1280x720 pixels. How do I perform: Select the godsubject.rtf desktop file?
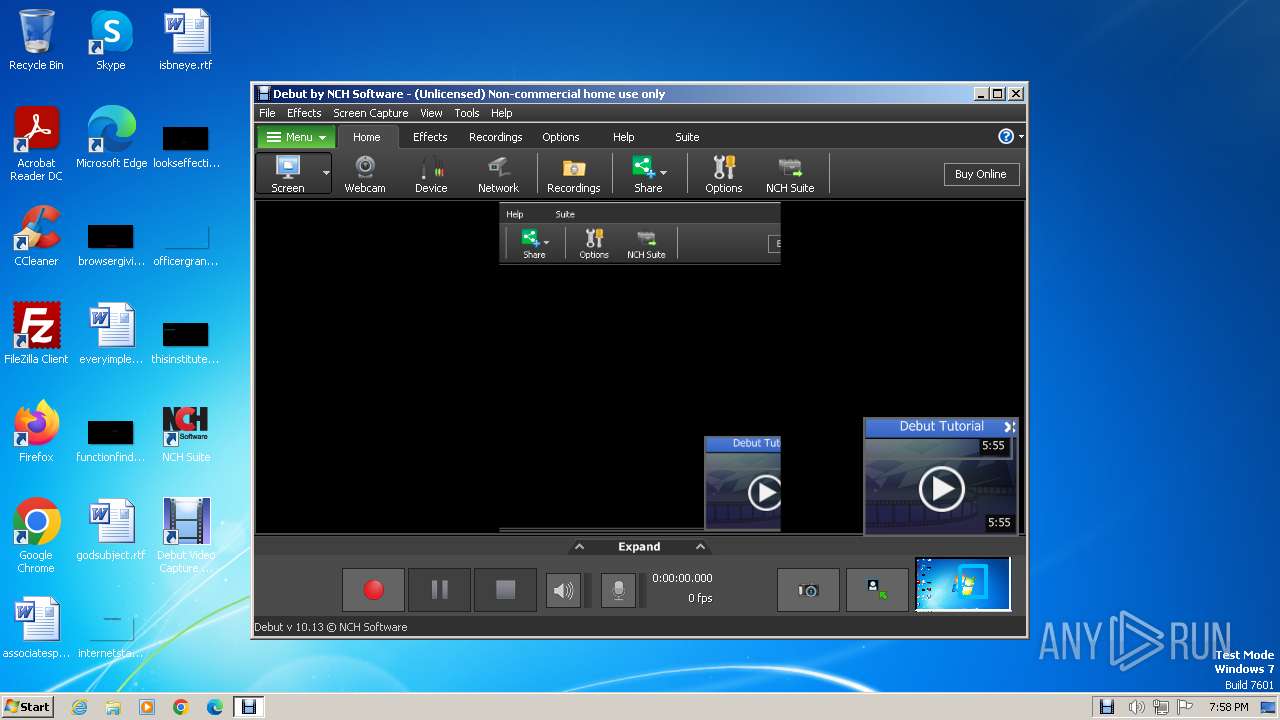click(x=111, y=531)
